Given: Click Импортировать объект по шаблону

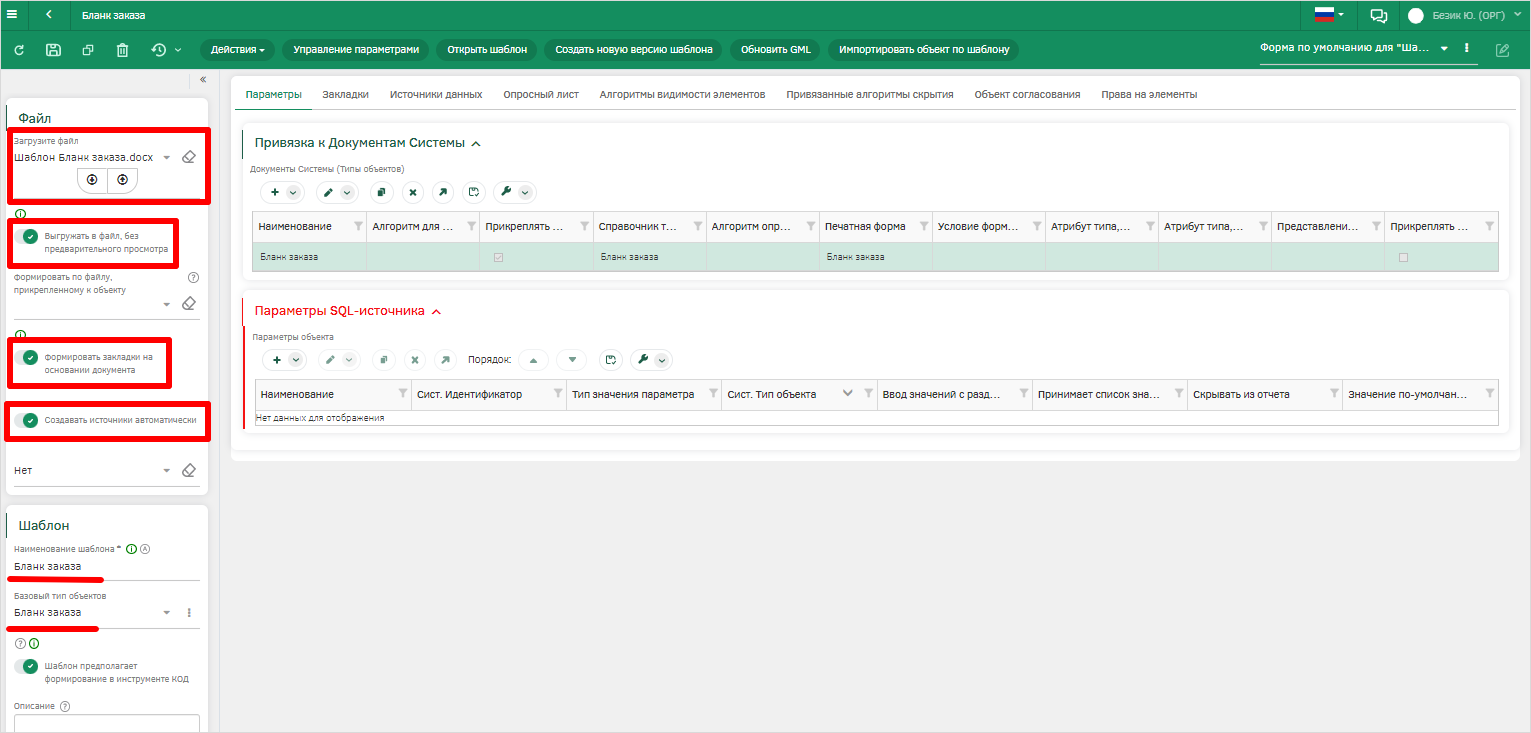Looking at the screenshot, I should tap(924, 49).
